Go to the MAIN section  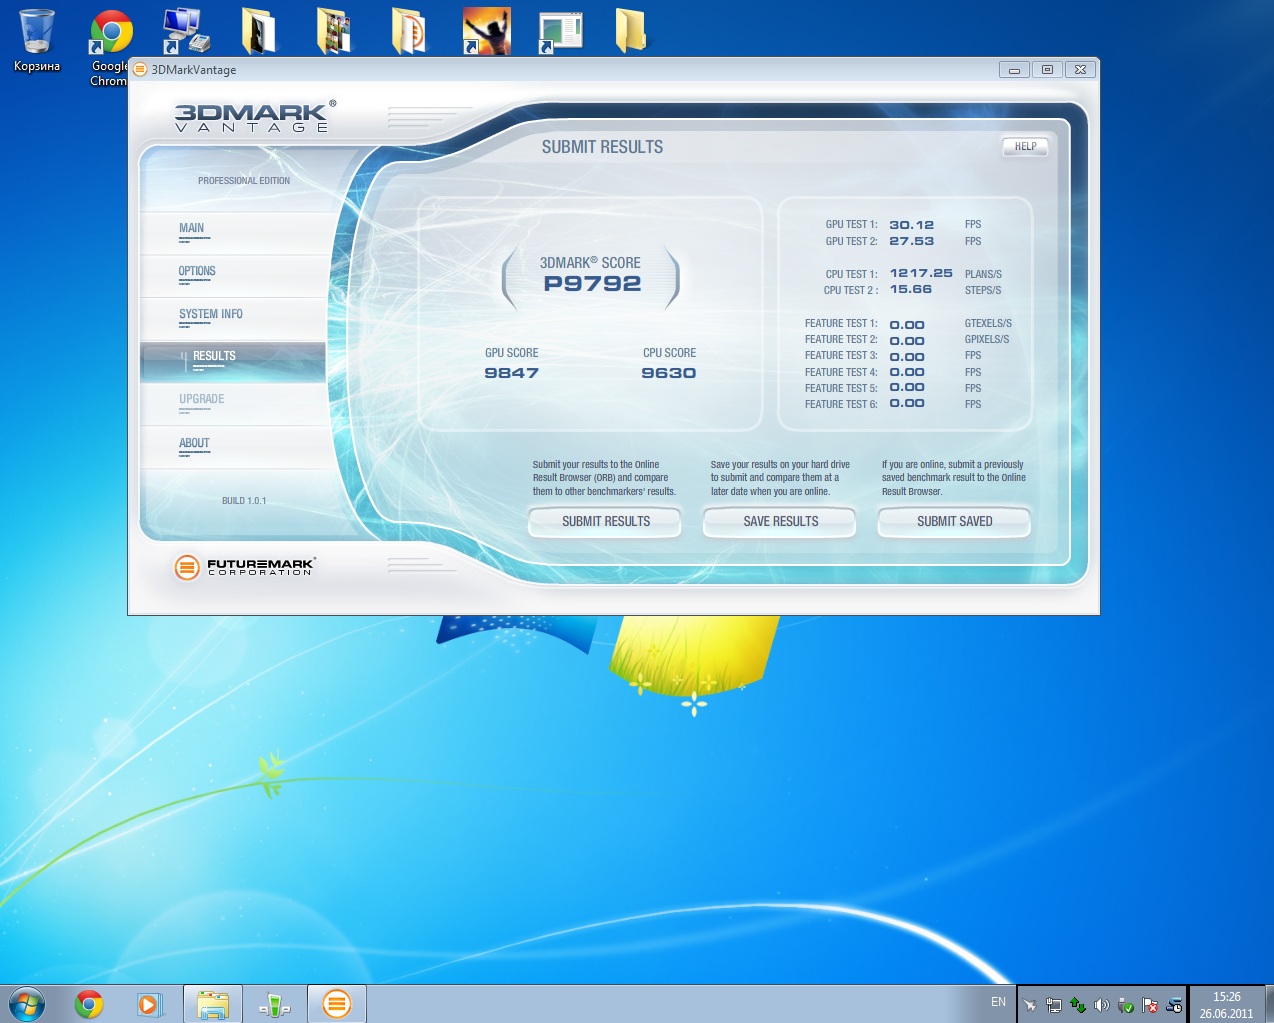coord(233,233)
